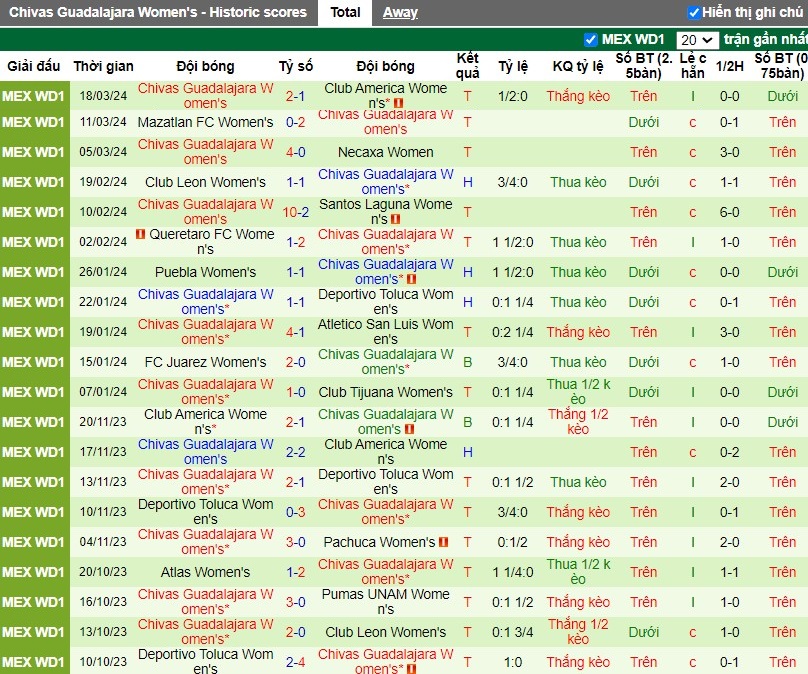This screenshot has height=674, width=808.
Task: Click odds value 1 1/4:0 in Atlas row
Action: click(513, 572)
